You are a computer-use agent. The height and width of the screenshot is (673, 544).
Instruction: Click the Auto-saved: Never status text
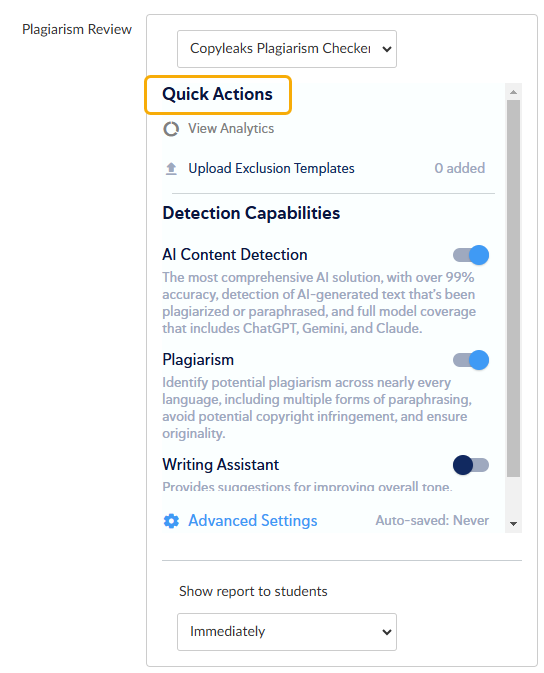[x=432, y=521]
